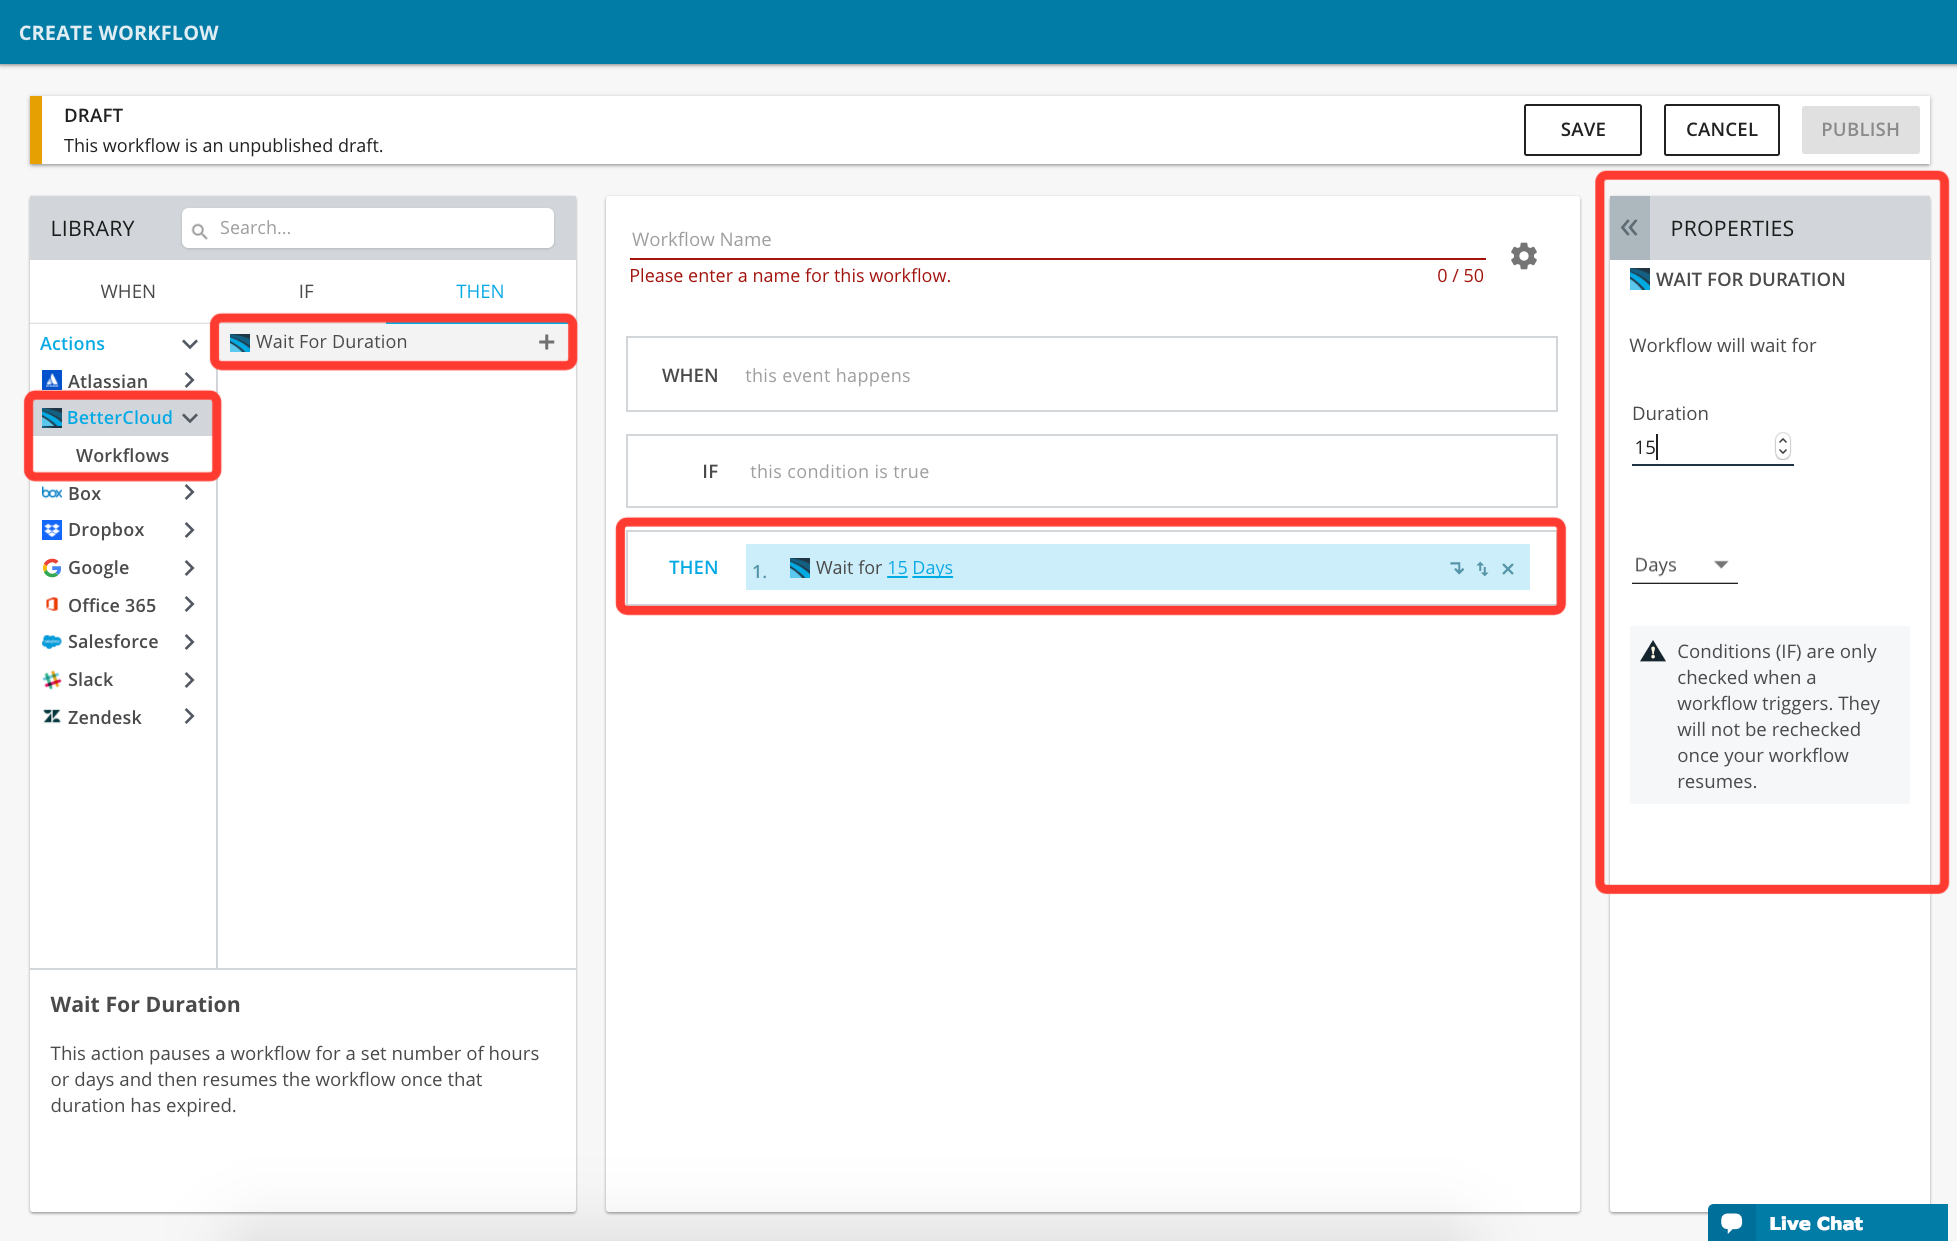This screenshot has height=1241, width=1957.
Task: Open the Days unit dropdown
Action: point(1684,565)
